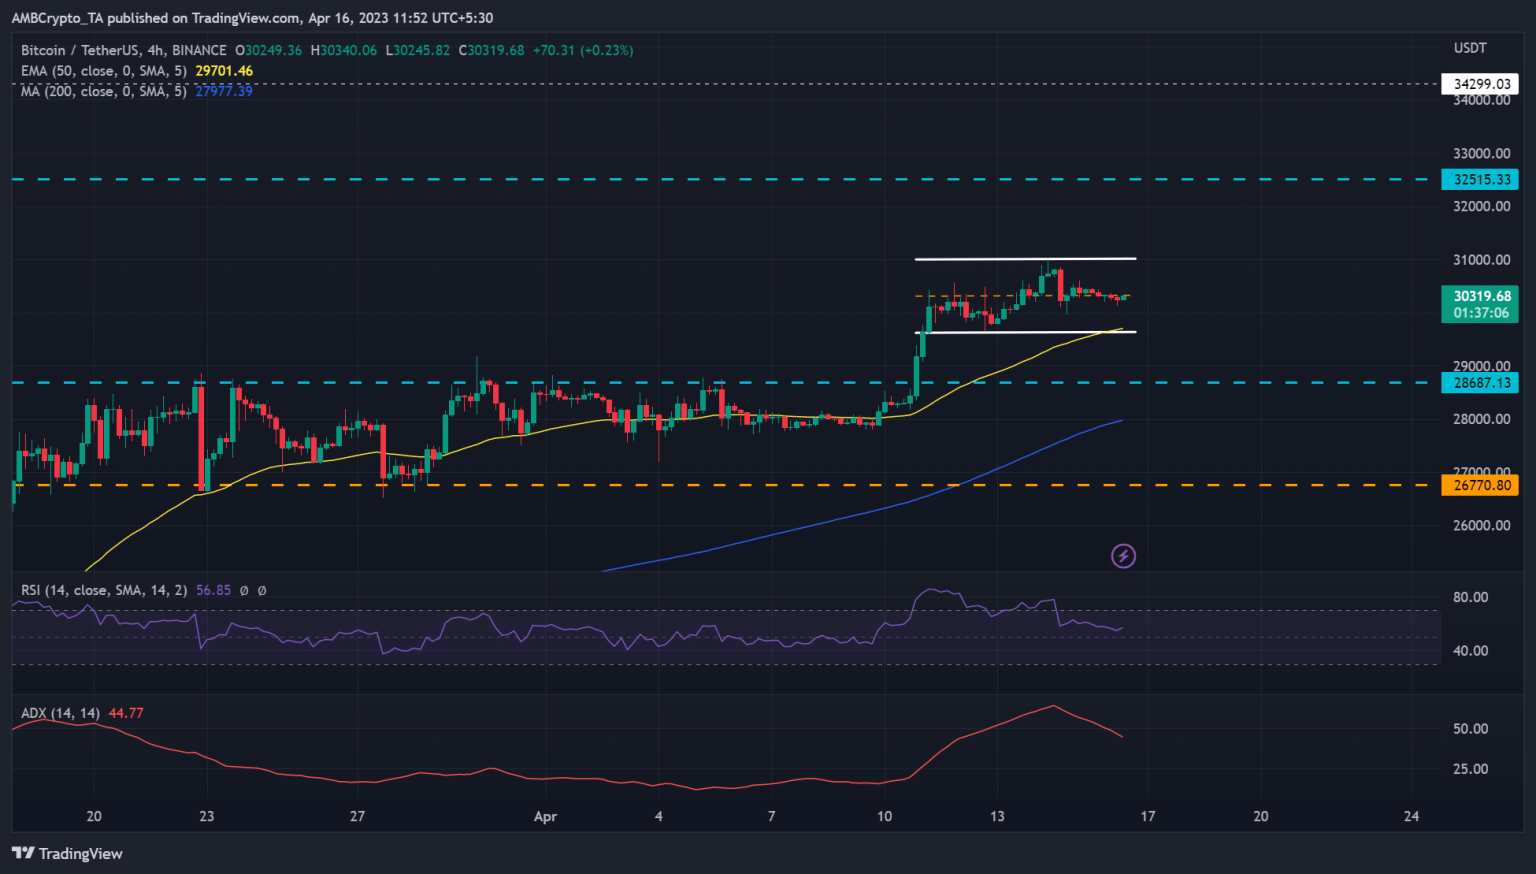Click the date 13 on time axis
The width and height of the screenshot is (1536, 874).
(x=996, y=817)
